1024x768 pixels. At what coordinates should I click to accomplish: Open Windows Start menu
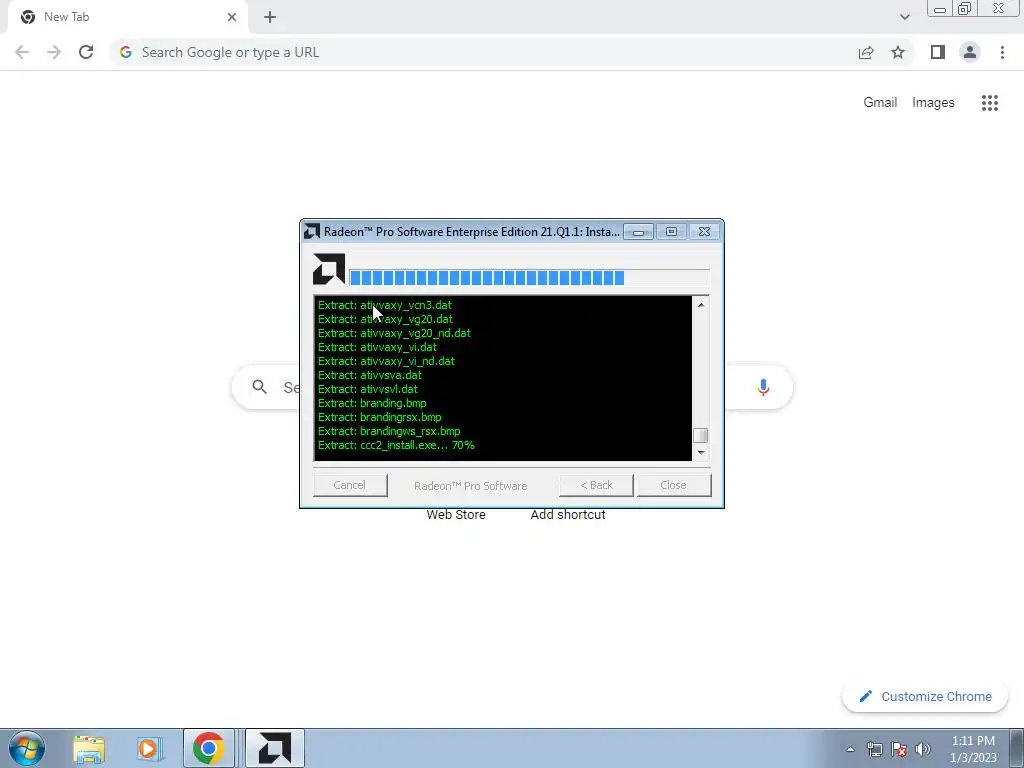point(27,748)
